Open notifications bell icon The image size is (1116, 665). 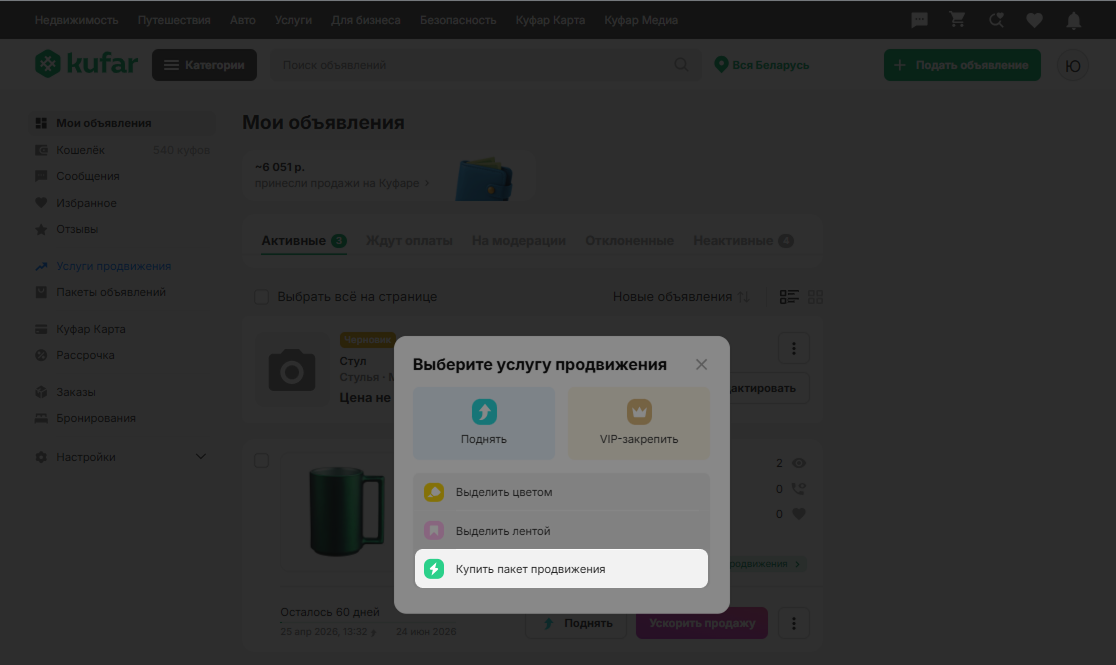pos(1073,21)
